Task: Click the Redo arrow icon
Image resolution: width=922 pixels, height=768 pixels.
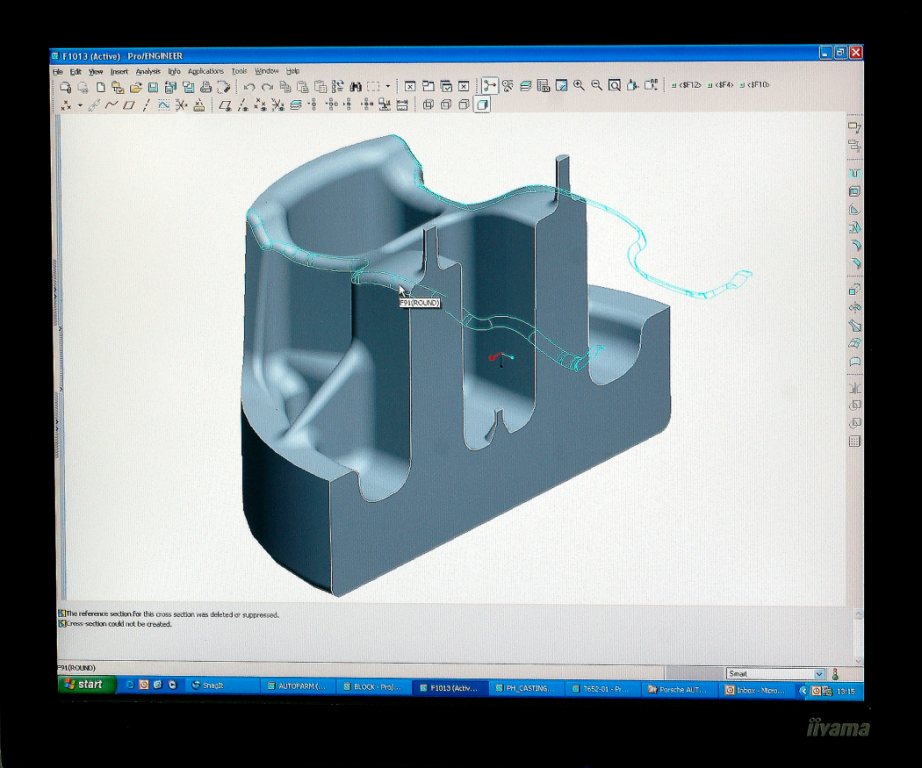Action: pyautogui.click(x=266, y=87)
